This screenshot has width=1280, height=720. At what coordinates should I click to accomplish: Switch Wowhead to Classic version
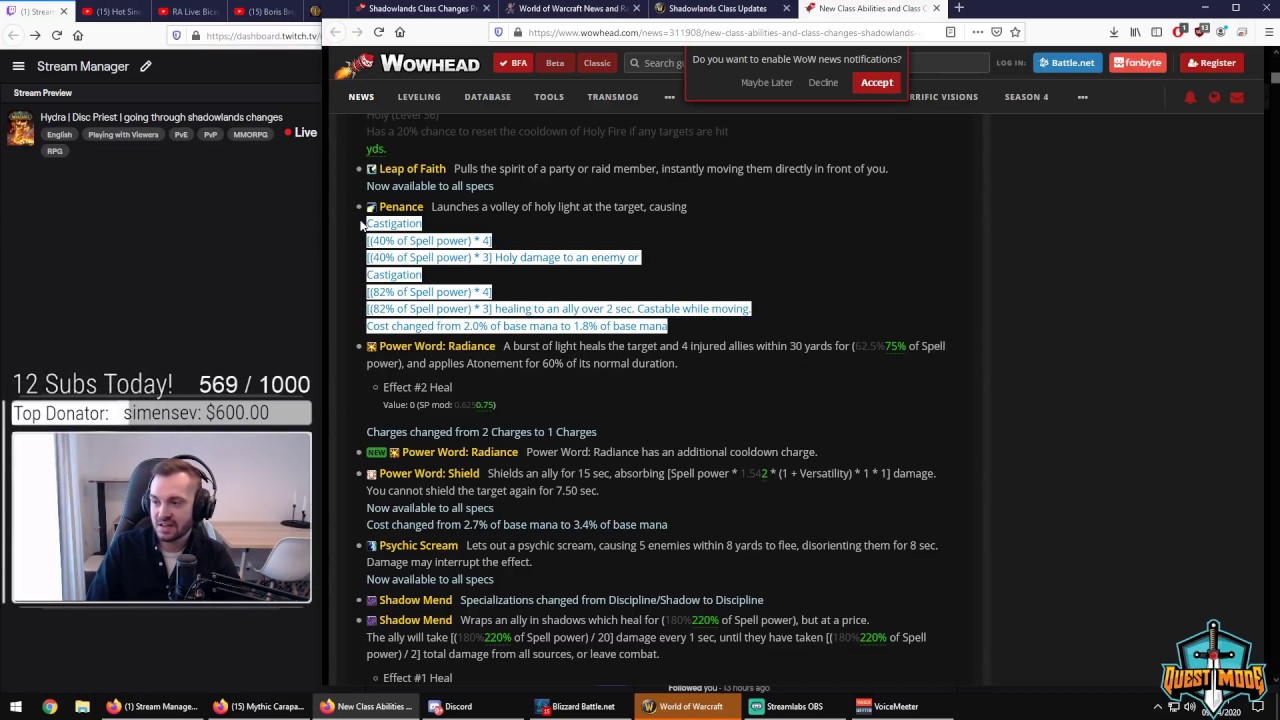[597, 63]
